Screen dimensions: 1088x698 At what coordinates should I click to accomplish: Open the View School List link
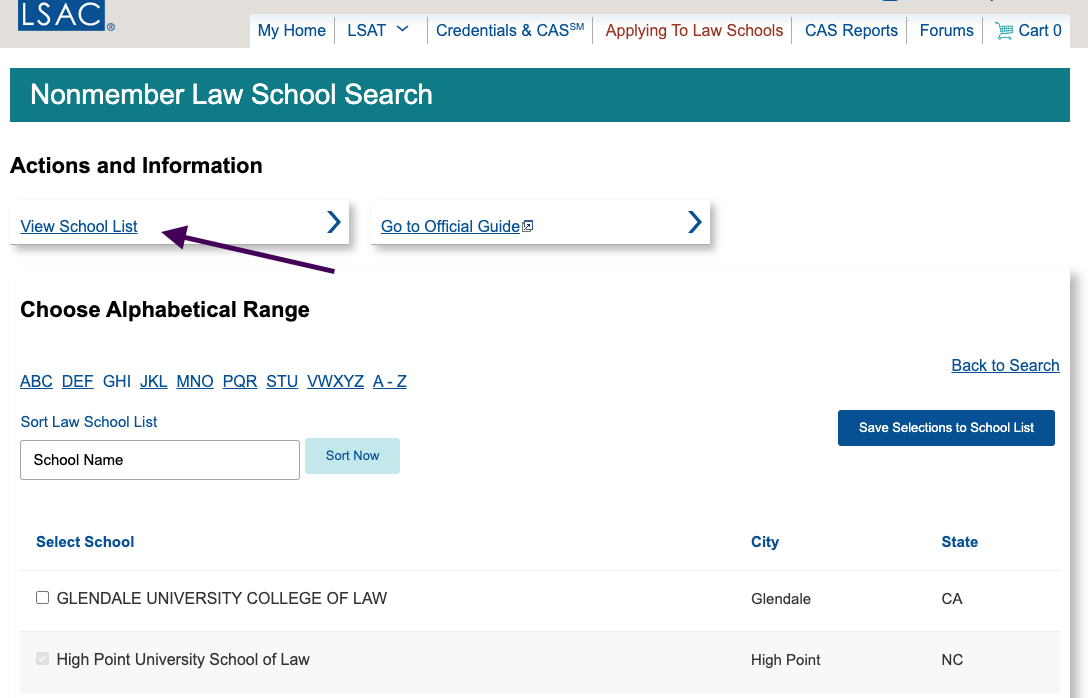click(78, 226)
